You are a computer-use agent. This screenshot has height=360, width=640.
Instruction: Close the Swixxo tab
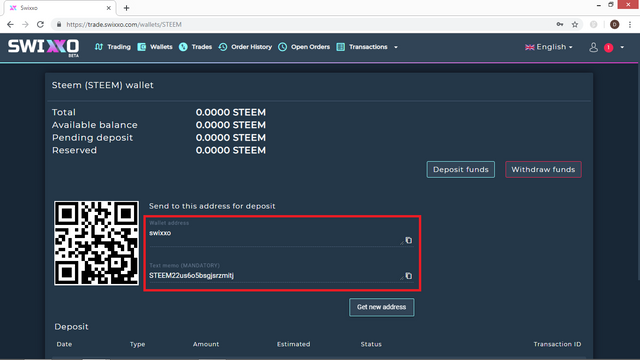coord(109,8)
